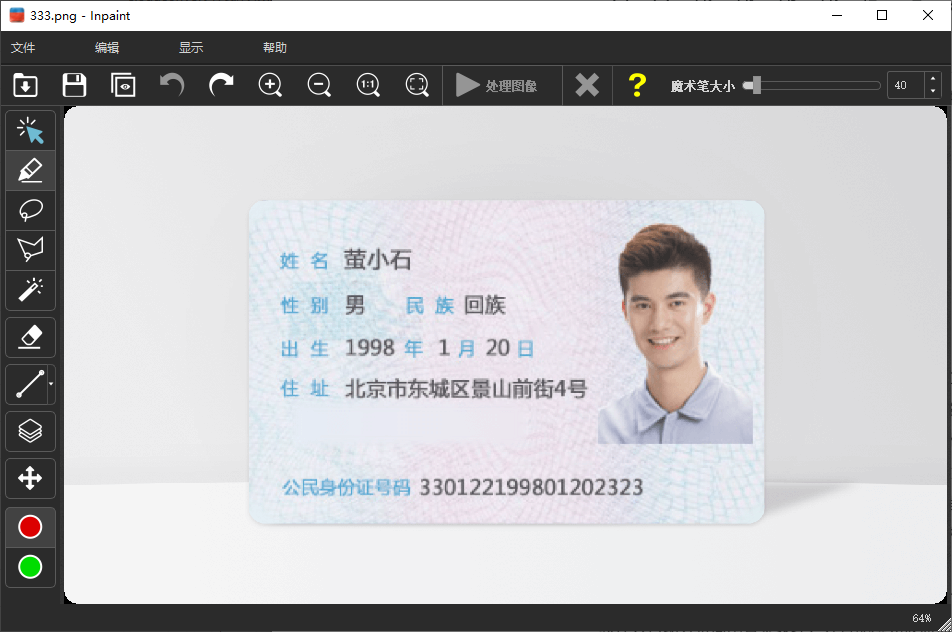Pick the Eraser tool
Image resolution: width=952 pixels, height=632 pixels.
30,337
